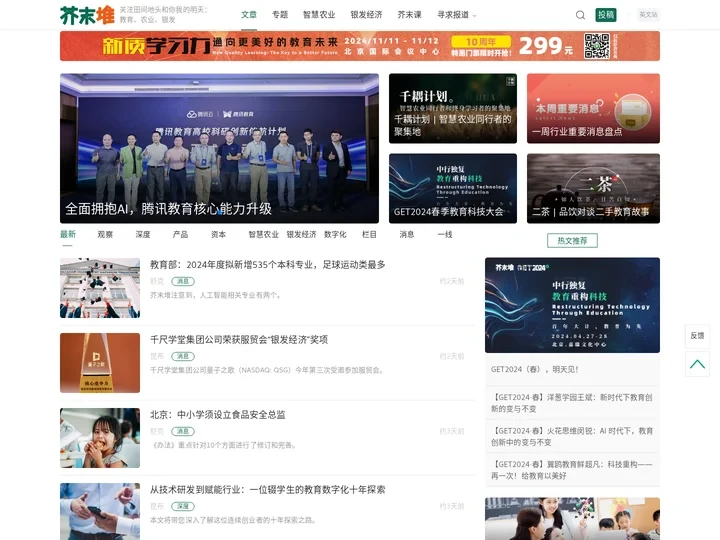Select the 一线 article tab
Viewport: 720px width, 540px height.
pyautogui.click(x=445, y=234)
